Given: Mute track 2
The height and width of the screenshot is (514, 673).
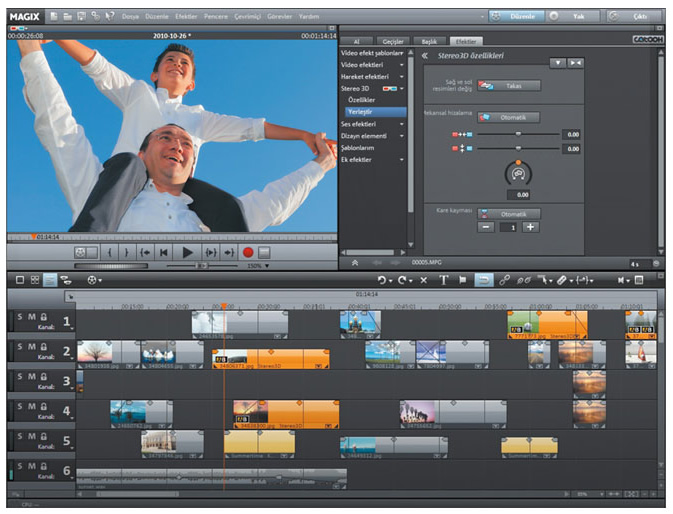Looking at the screenshot, I should point(32,347).
